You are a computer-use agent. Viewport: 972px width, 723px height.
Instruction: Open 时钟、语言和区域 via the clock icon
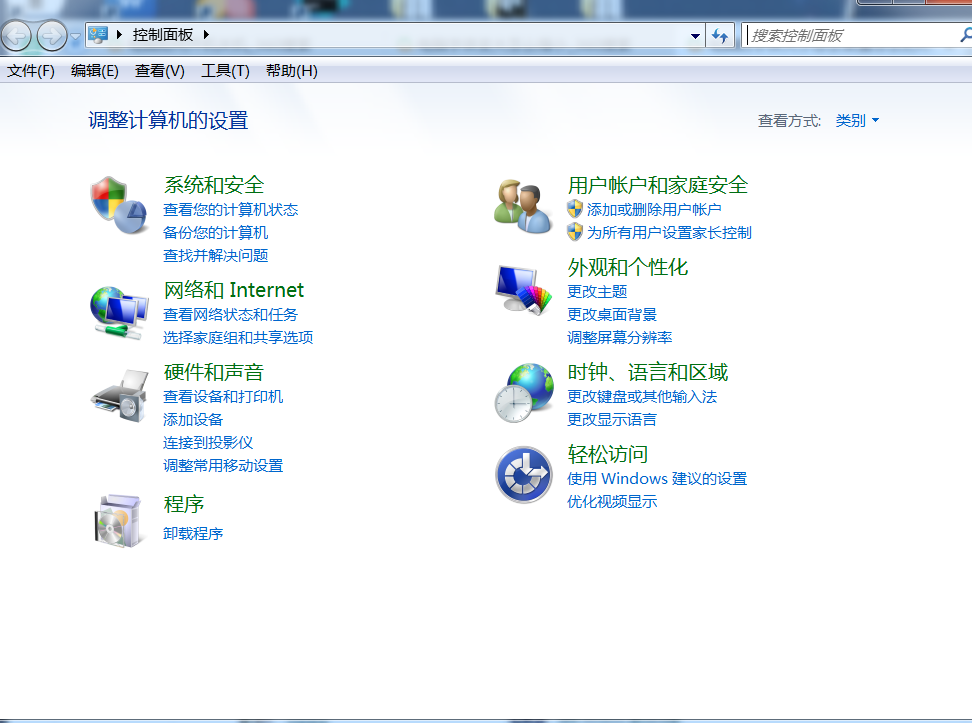(x=522, y=391)
